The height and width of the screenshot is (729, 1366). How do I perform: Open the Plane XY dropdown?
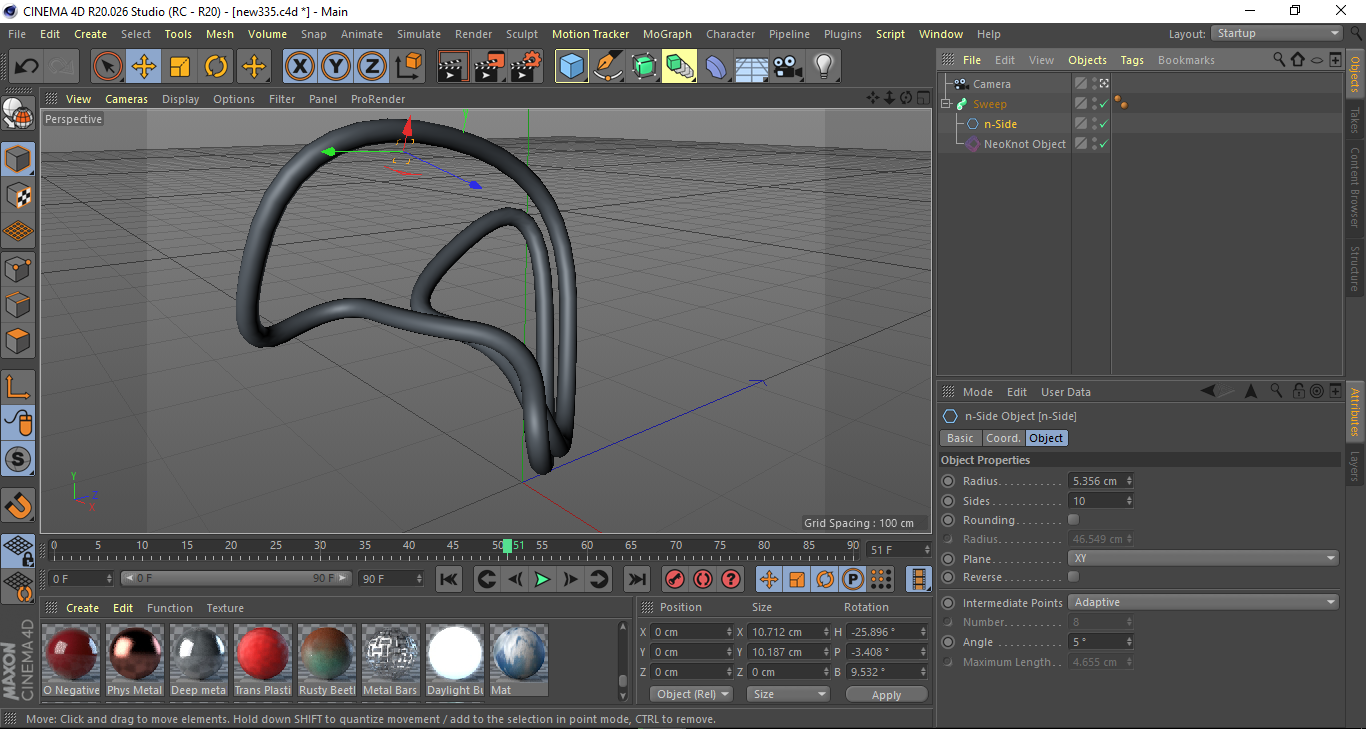pyautogui.click(x=1204, y=558)
